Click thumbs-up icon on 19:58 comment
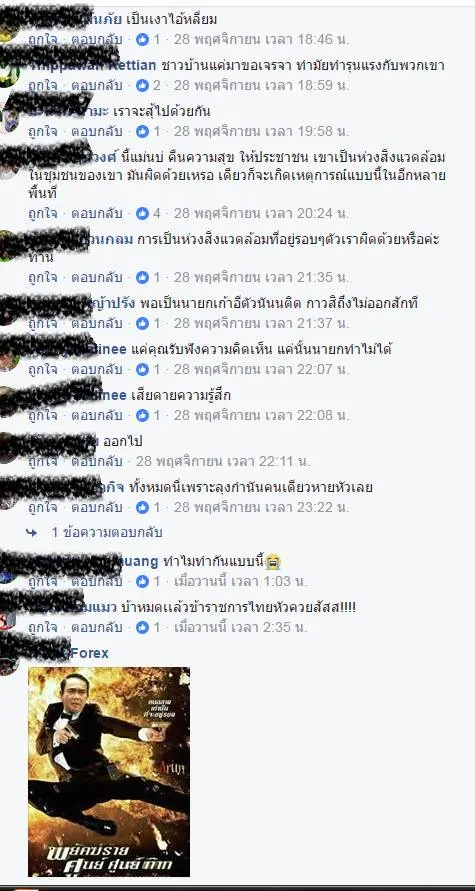The height and width of the screenshot is (891, 475). click(x=142, y=131)
